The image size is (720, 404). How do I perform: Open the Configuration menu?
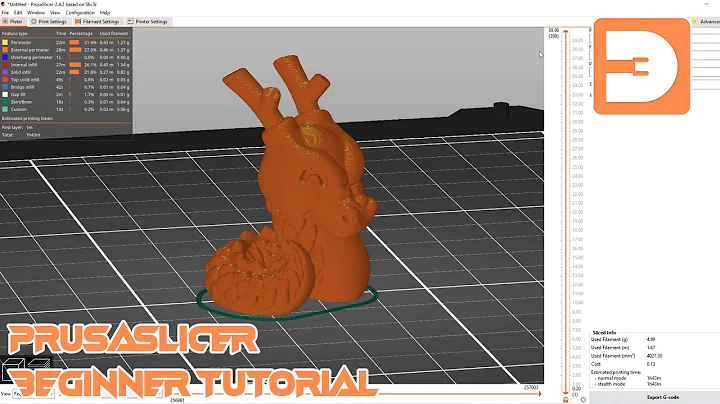80,13
